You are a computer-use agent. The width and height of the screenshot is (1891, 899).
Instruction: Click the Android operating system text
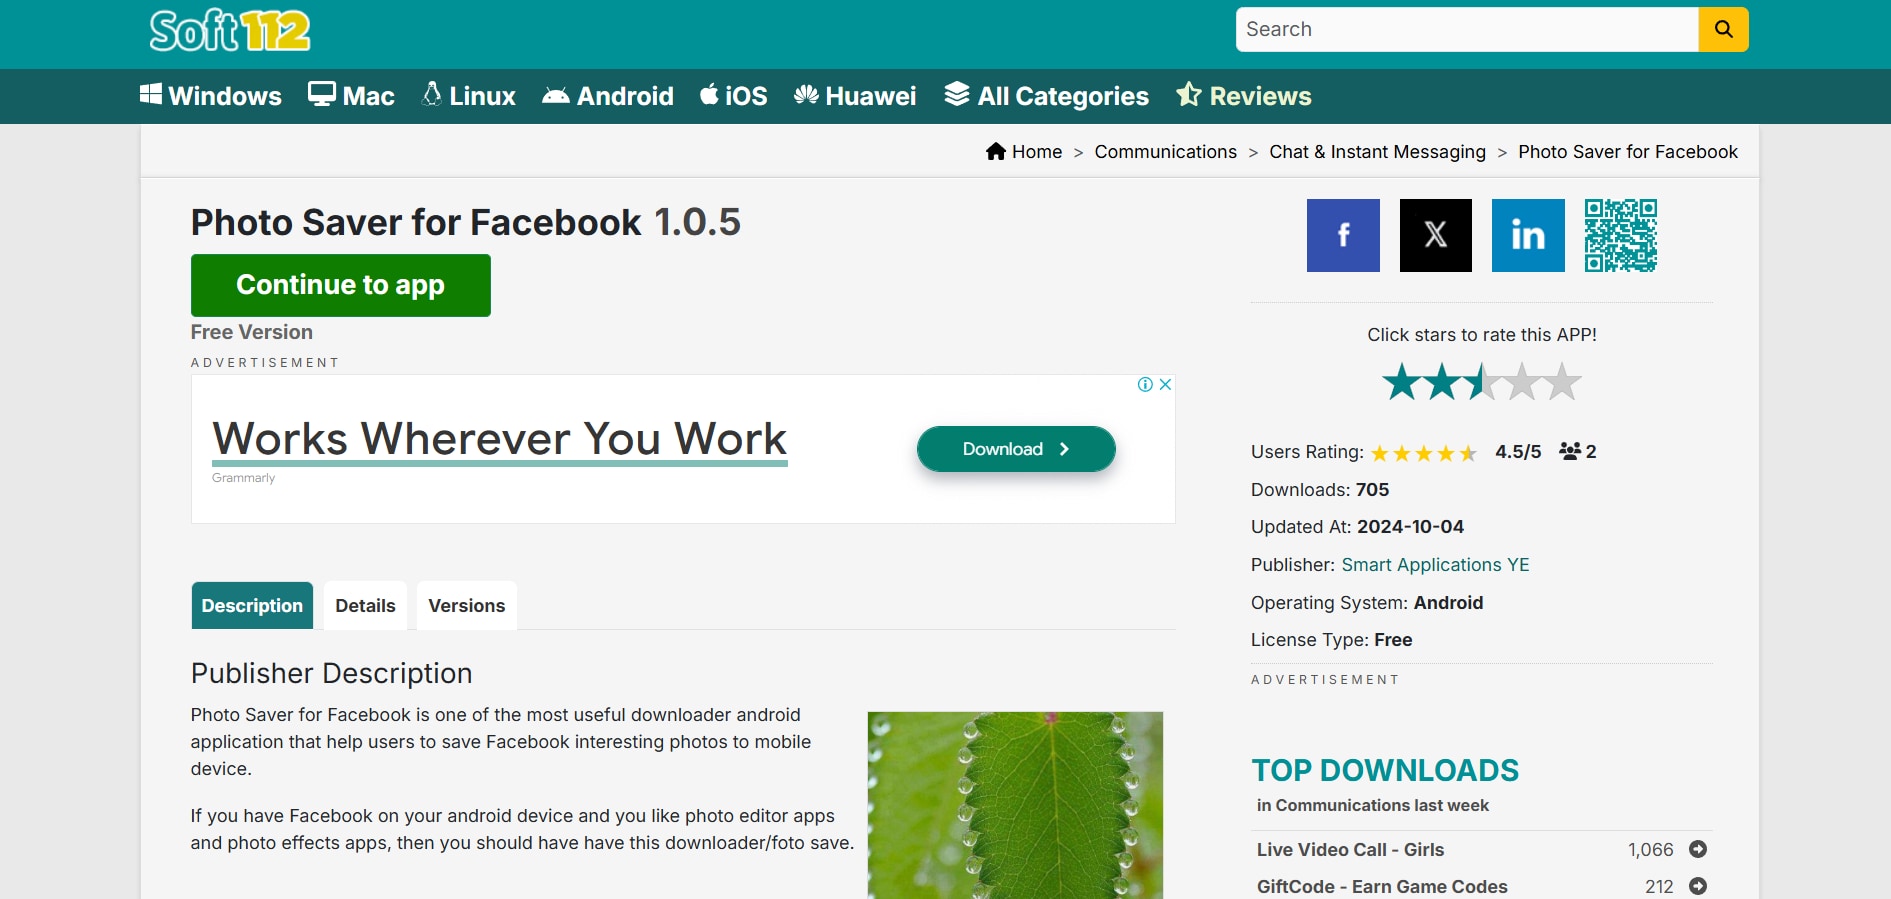pyautogui.click(x=1448, y=603)
